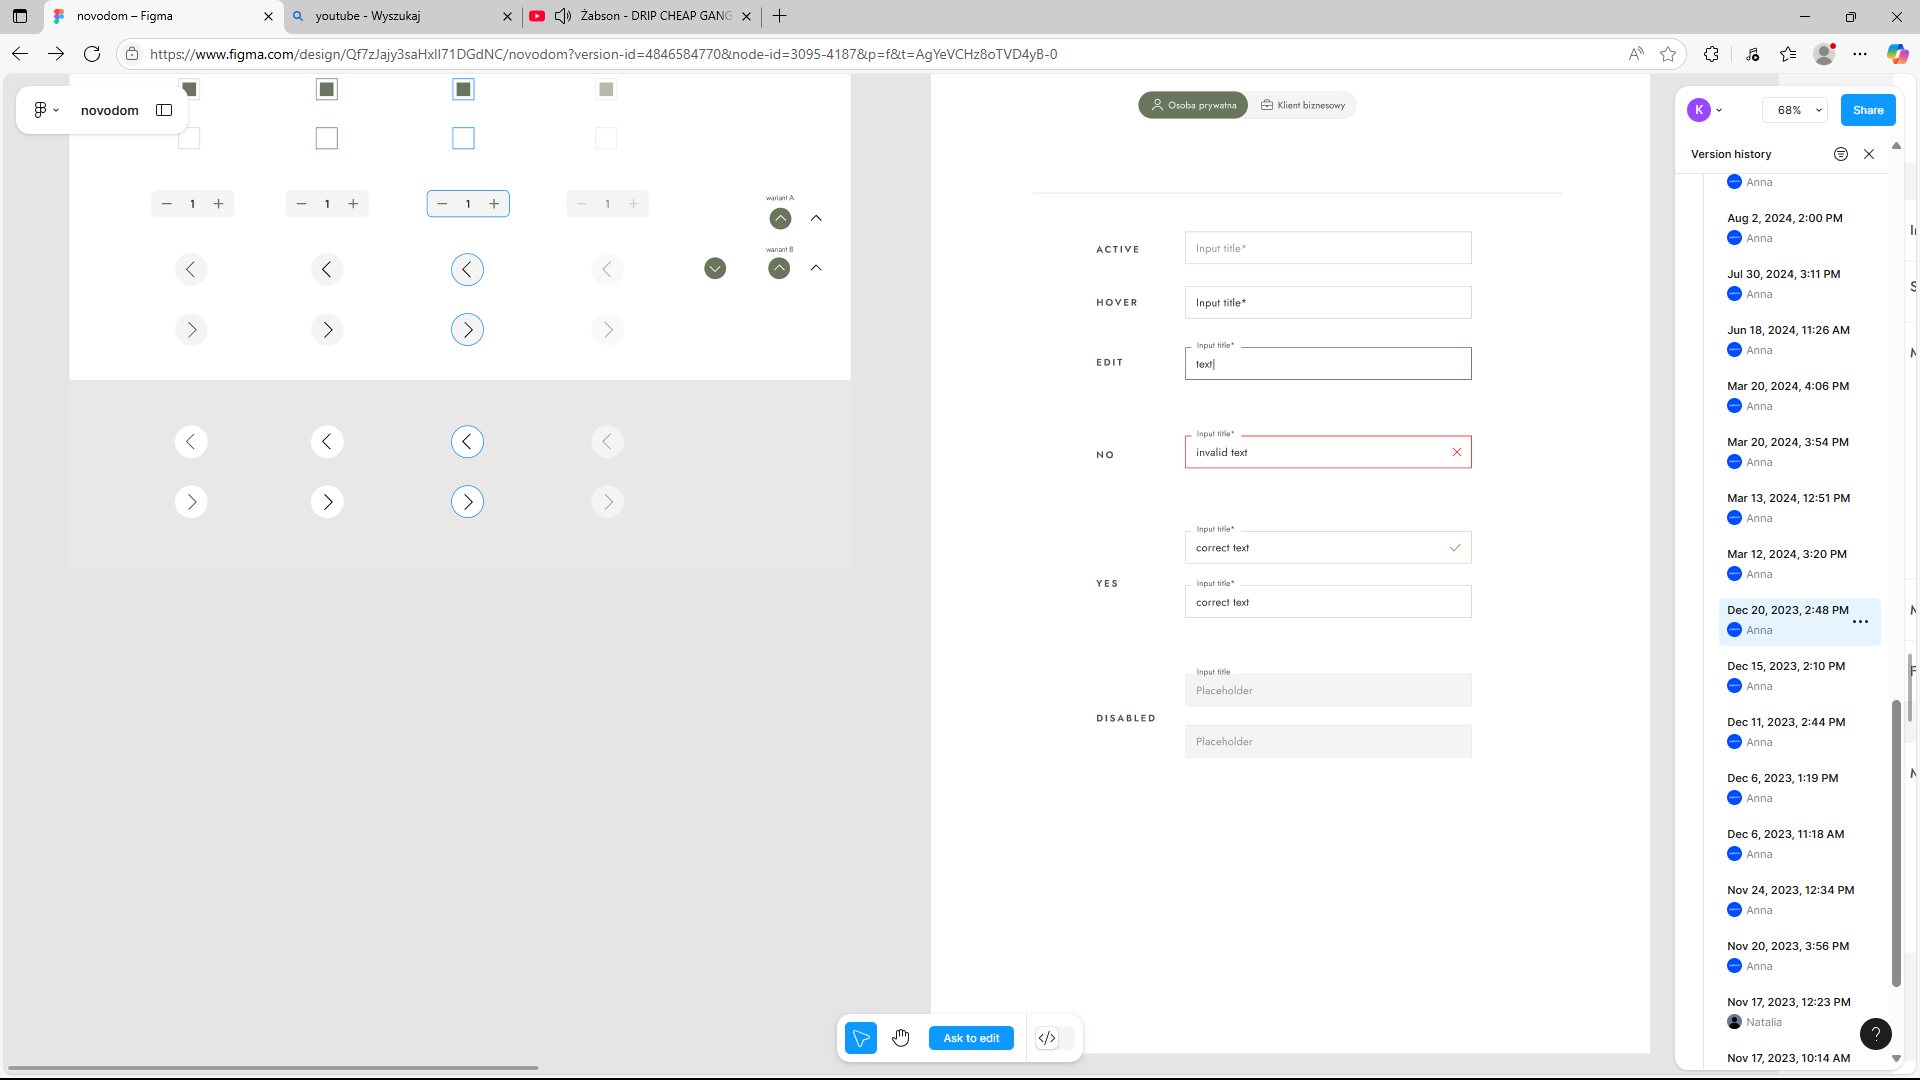Click the Share button
This screenshot has height=1080, width=1920.
click(1867, 110)
